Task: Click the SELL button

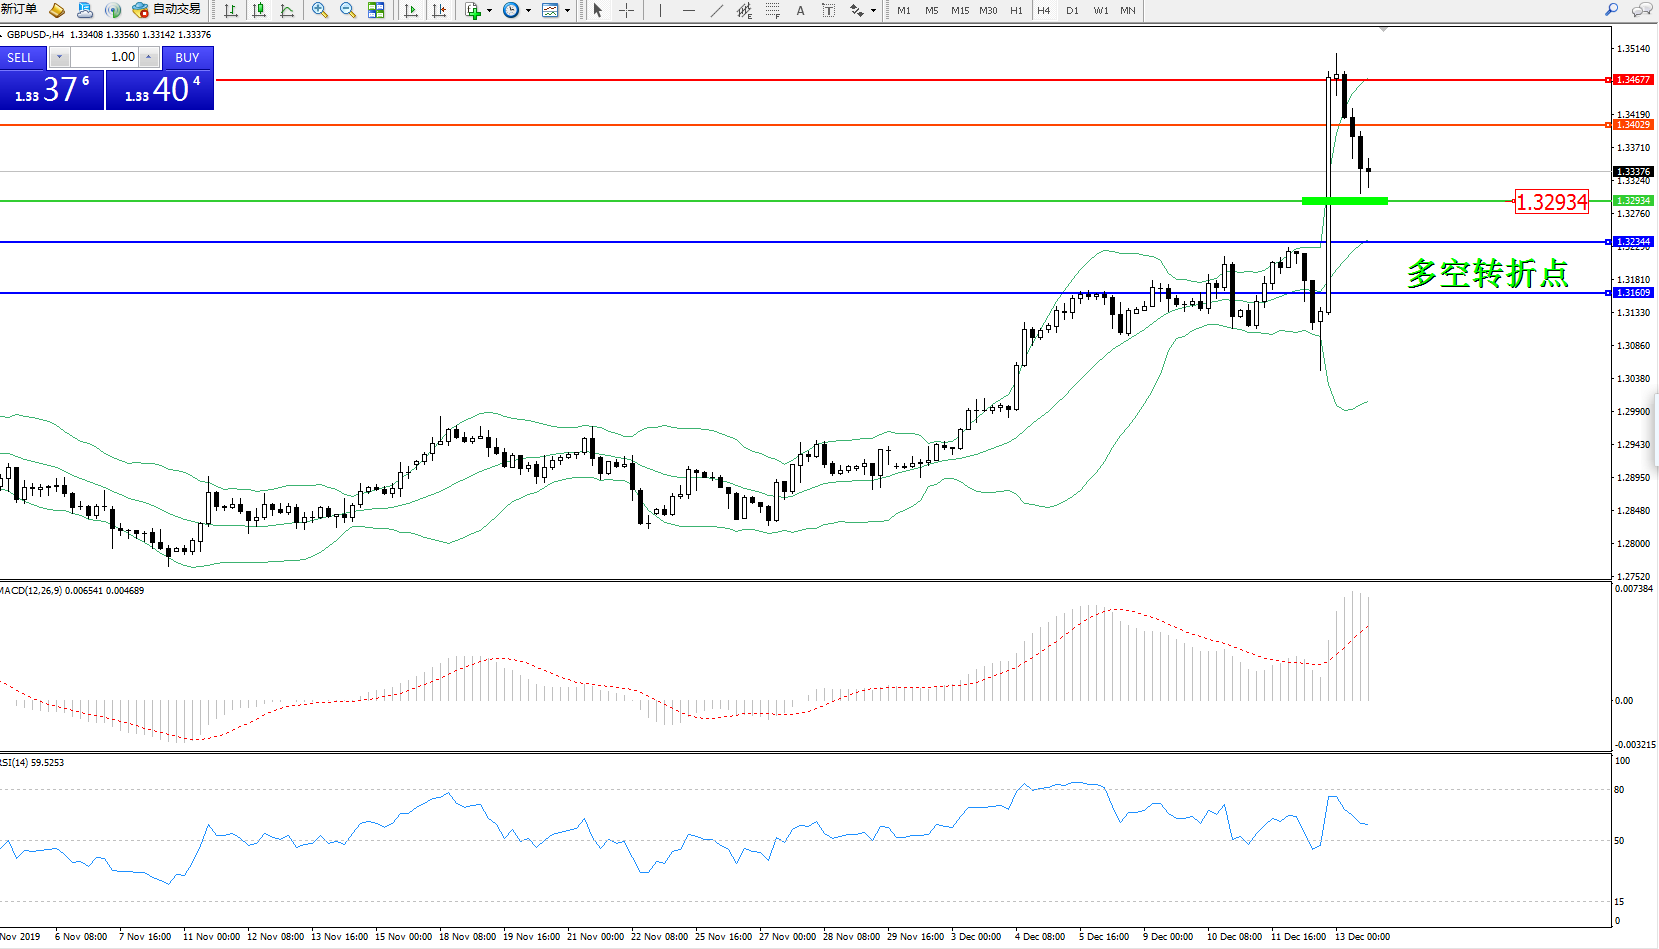Action: click(x=21, y=57)
